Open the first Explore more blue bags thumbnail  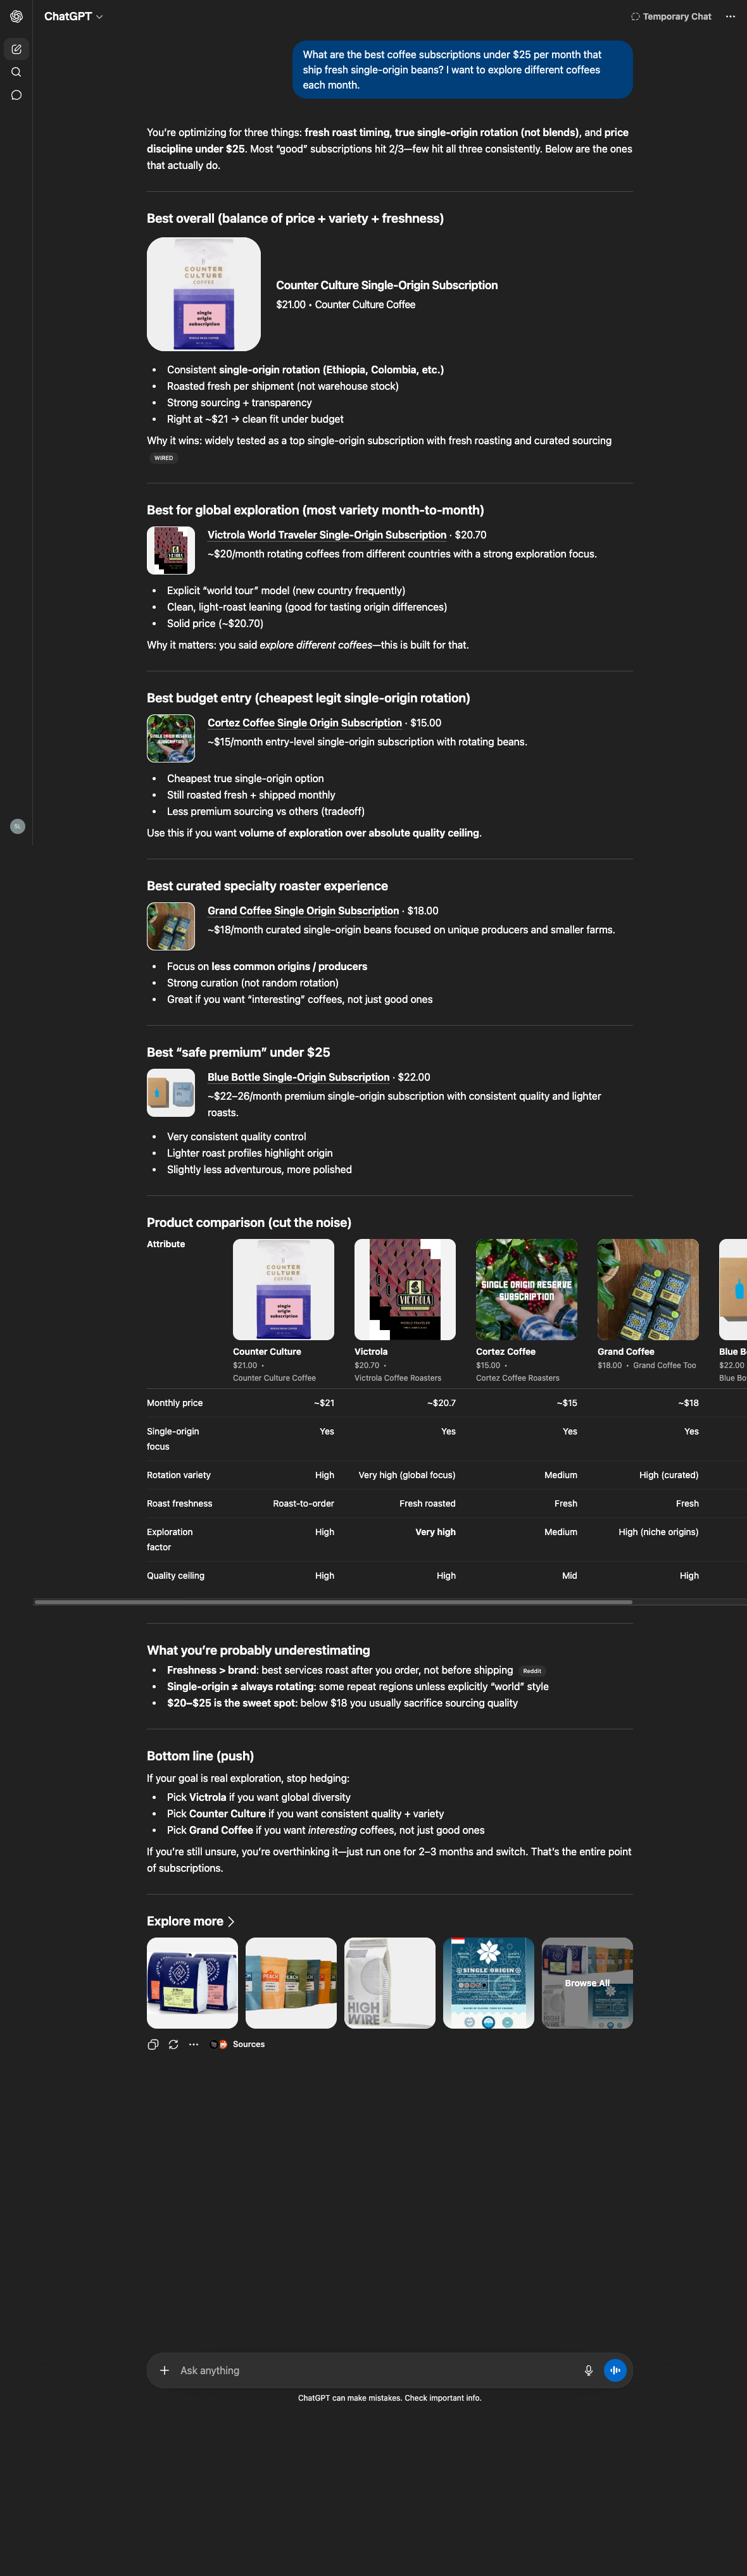(x=192, y=1983)
